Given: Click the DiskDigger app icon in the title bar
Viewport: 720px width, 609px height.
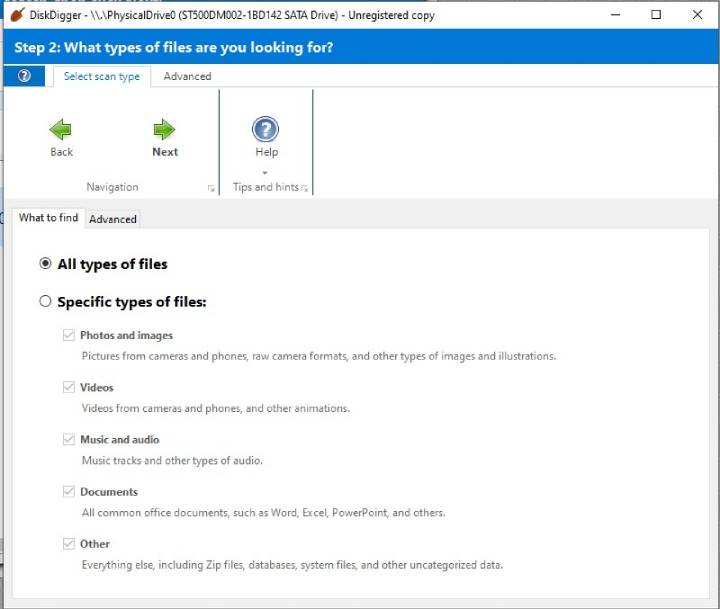Looking at the screenshot, I should [x=17, y=15].
